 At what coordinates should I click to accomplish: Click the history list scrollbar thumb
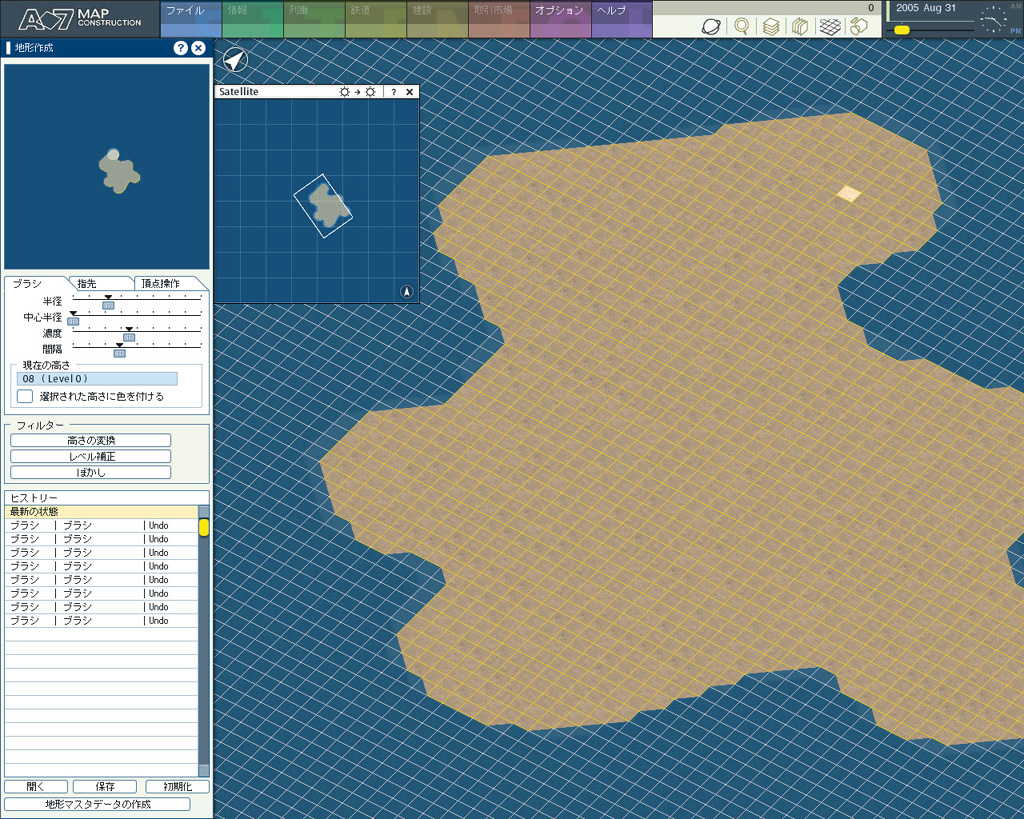pyautogui.click(x=204, y=527)
